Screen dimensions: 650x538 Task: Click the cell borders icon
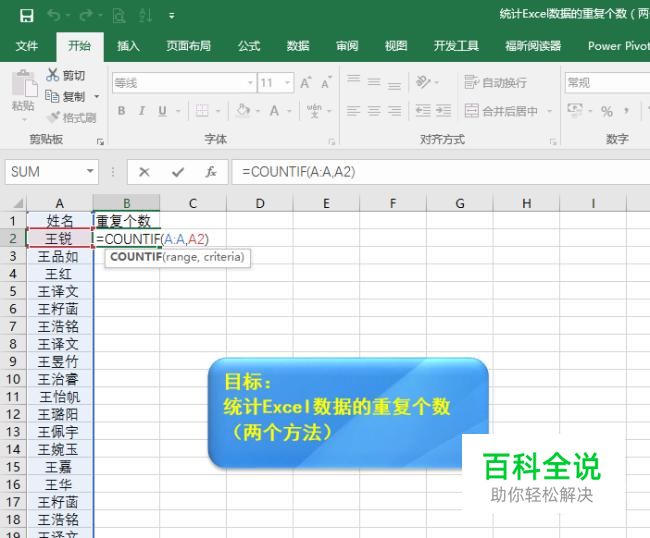coord(202,111)
